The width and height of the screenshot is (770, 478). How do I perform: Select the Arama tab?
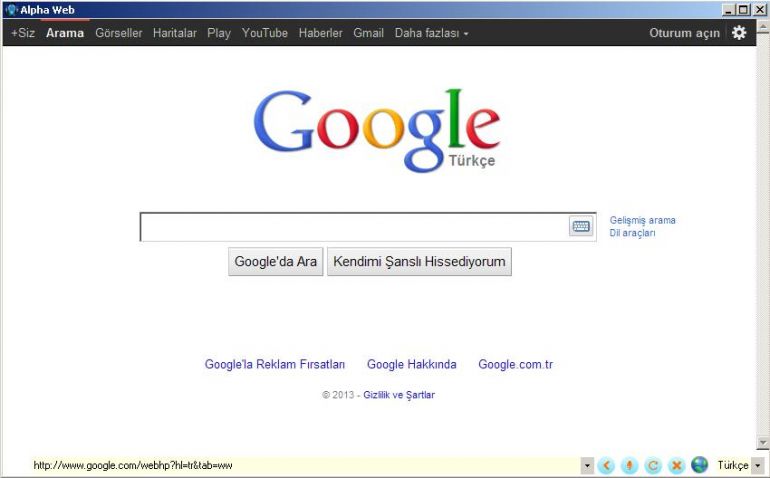coord(65,33)
